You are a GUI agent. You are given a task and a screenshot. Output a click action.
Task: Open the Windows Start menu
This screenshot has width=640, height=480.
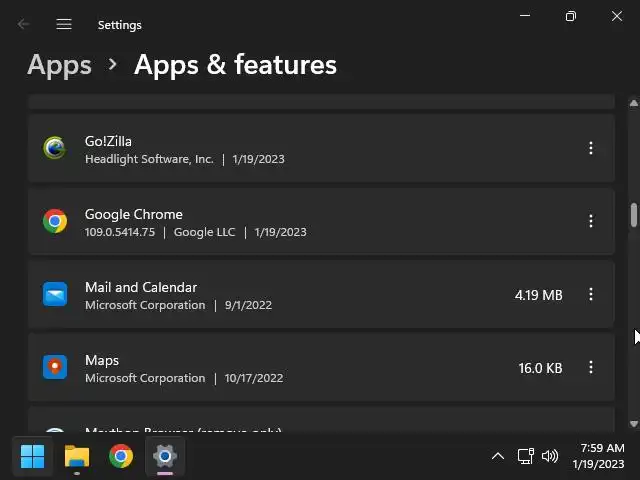pos(33,457)
